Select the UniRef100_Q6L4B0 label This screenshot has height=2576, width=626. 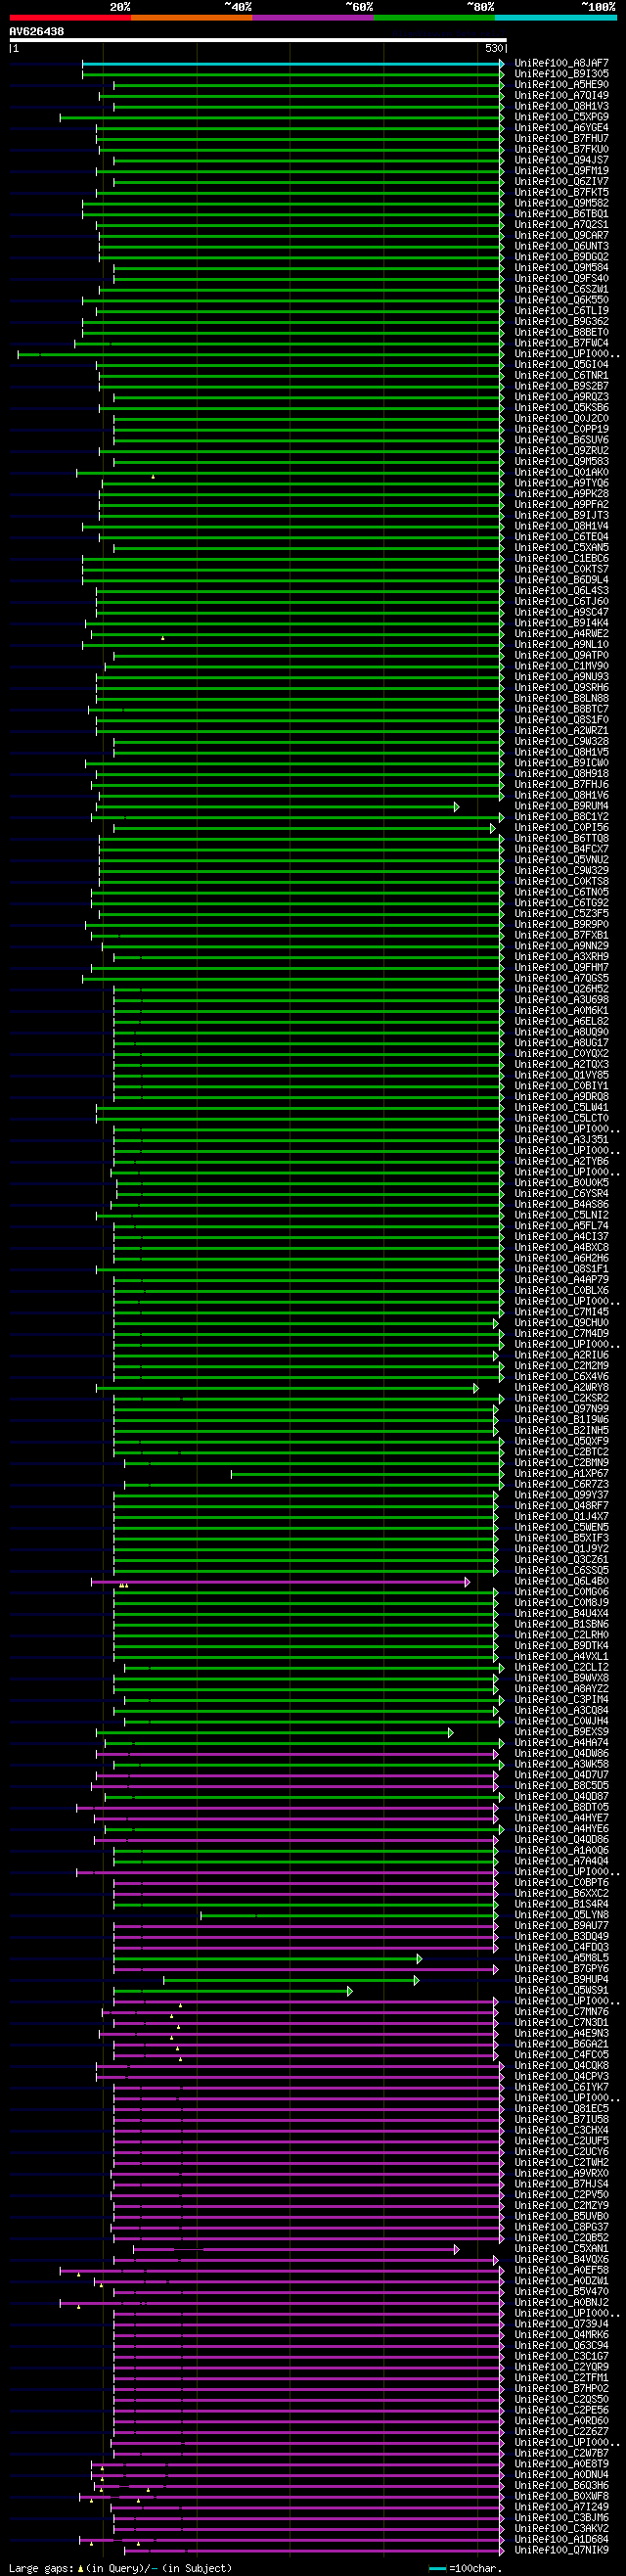(x=562, y=1582)
